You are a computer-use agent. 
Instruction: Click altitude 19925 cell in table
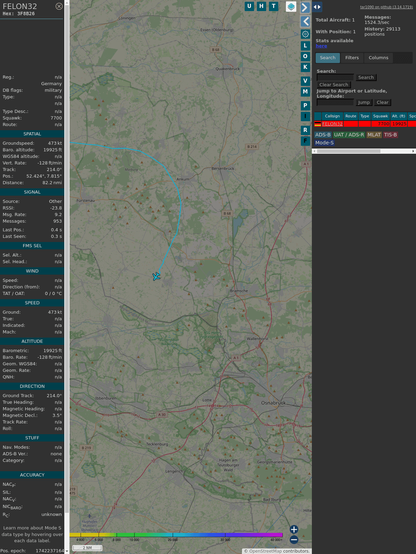[x=399, y=124]
